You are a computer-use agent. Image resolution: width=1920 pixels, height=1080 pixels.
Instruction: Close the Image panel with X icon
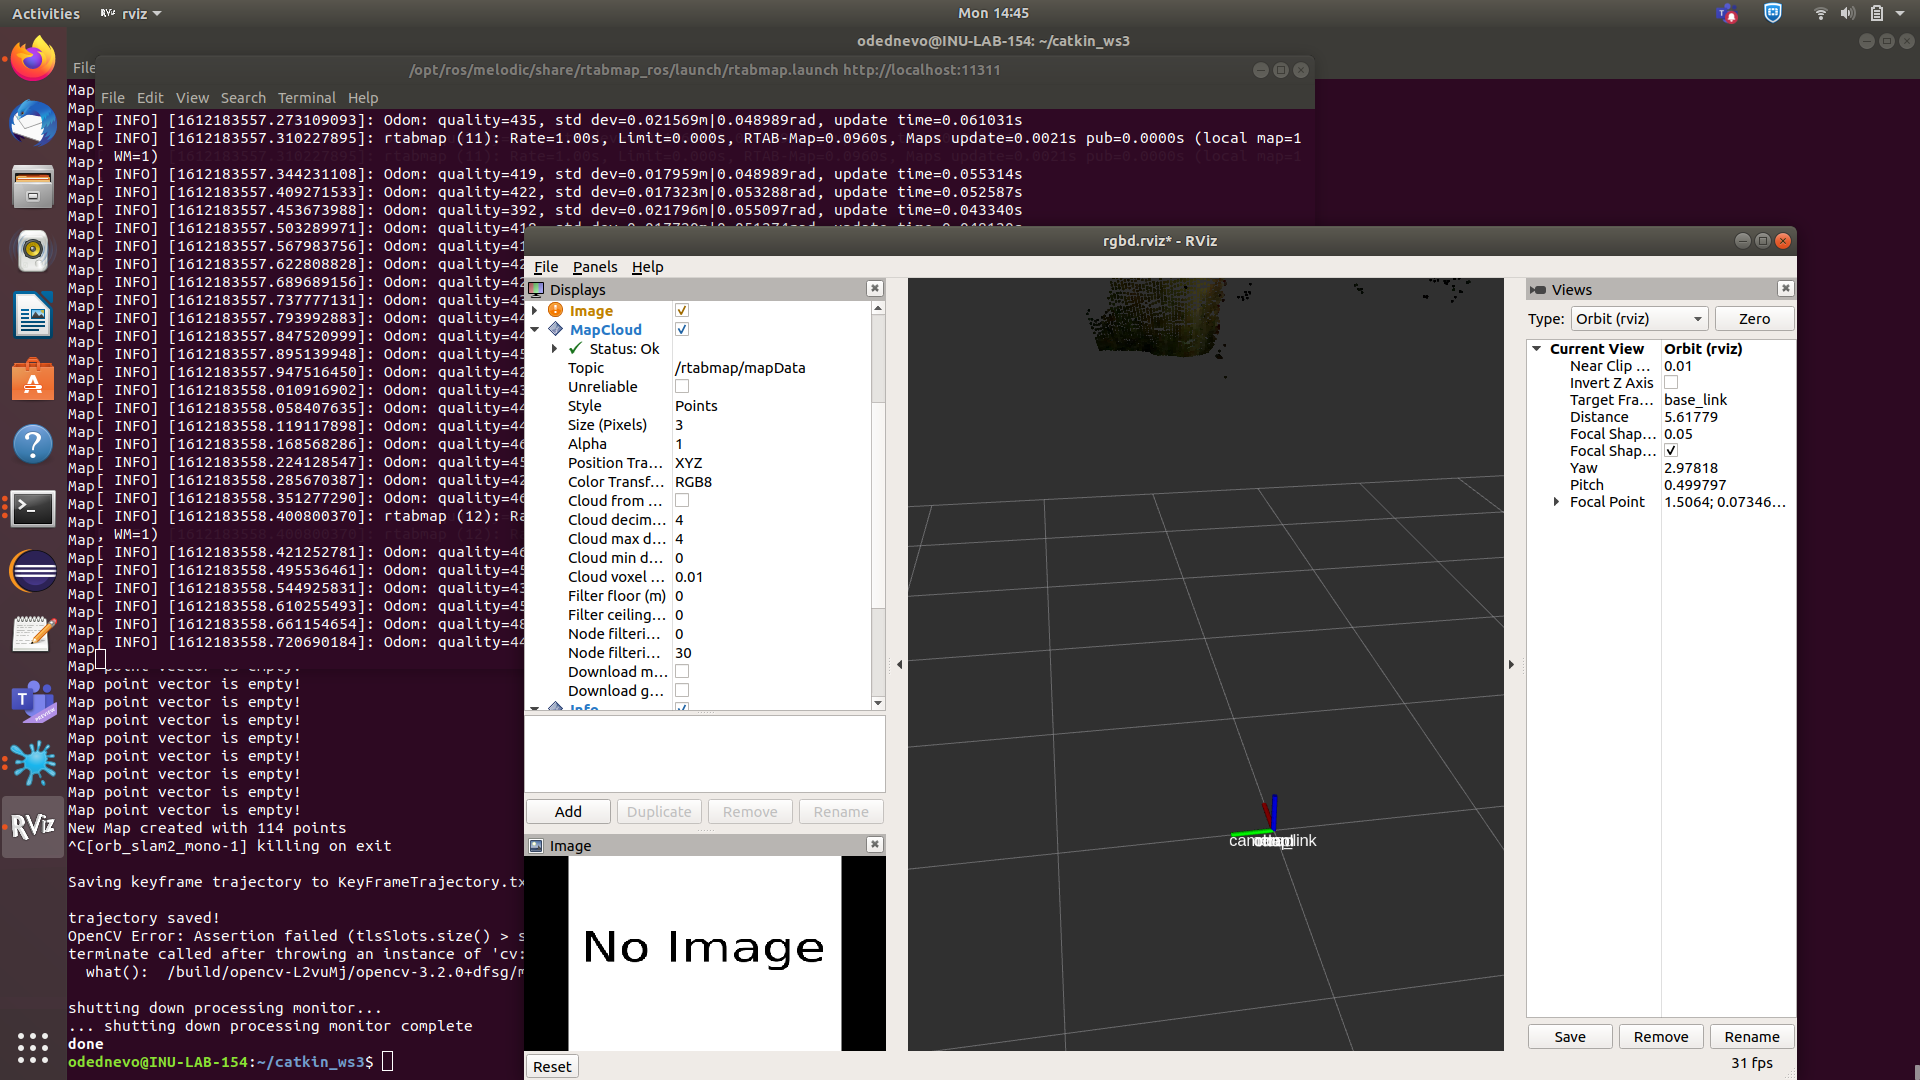[875, 845]
